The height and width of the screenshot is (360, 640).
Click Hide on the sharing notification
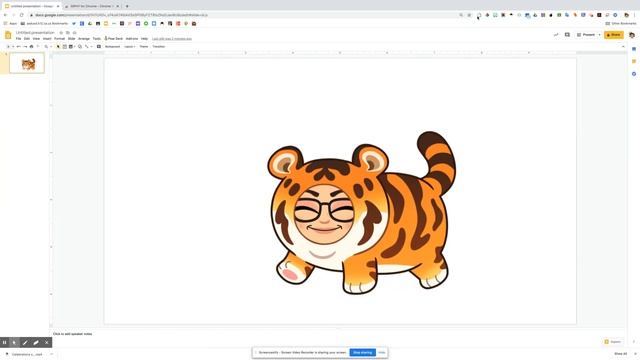click(x=382, y=352)
